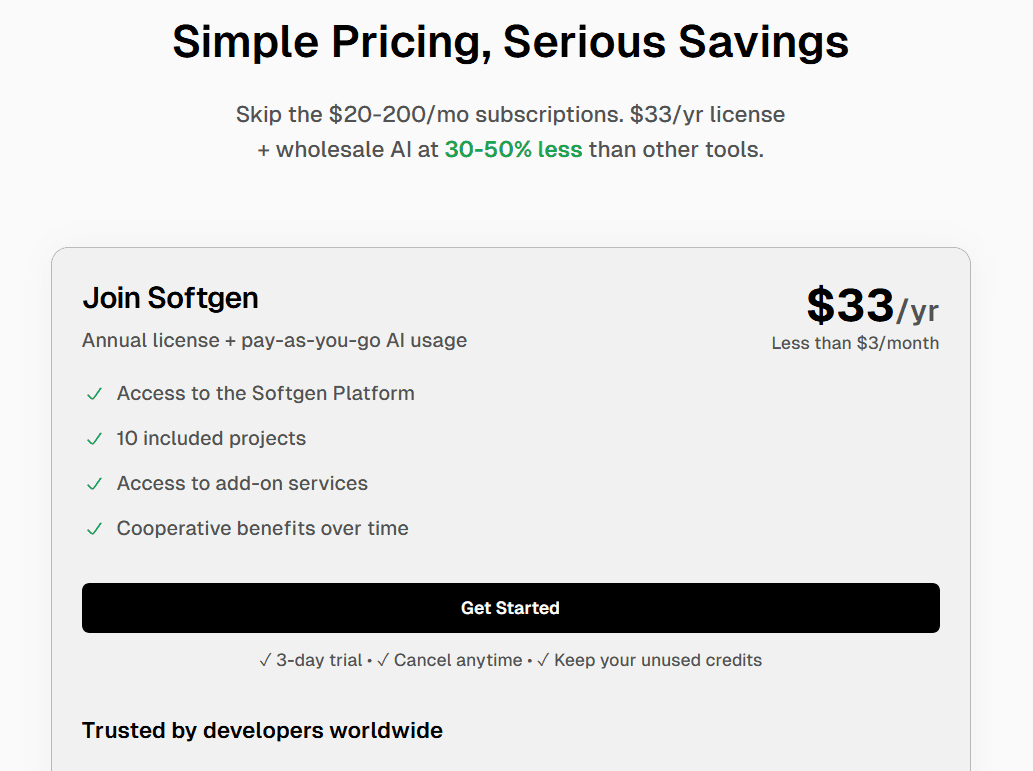Click the checkmark next to 10 included projects

click(94, 439)
